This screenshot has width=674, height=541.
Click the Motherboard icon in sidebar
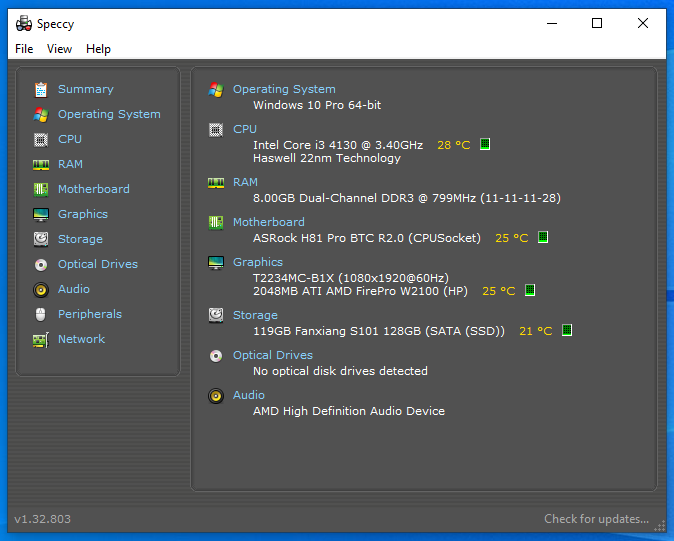point(41,190)
